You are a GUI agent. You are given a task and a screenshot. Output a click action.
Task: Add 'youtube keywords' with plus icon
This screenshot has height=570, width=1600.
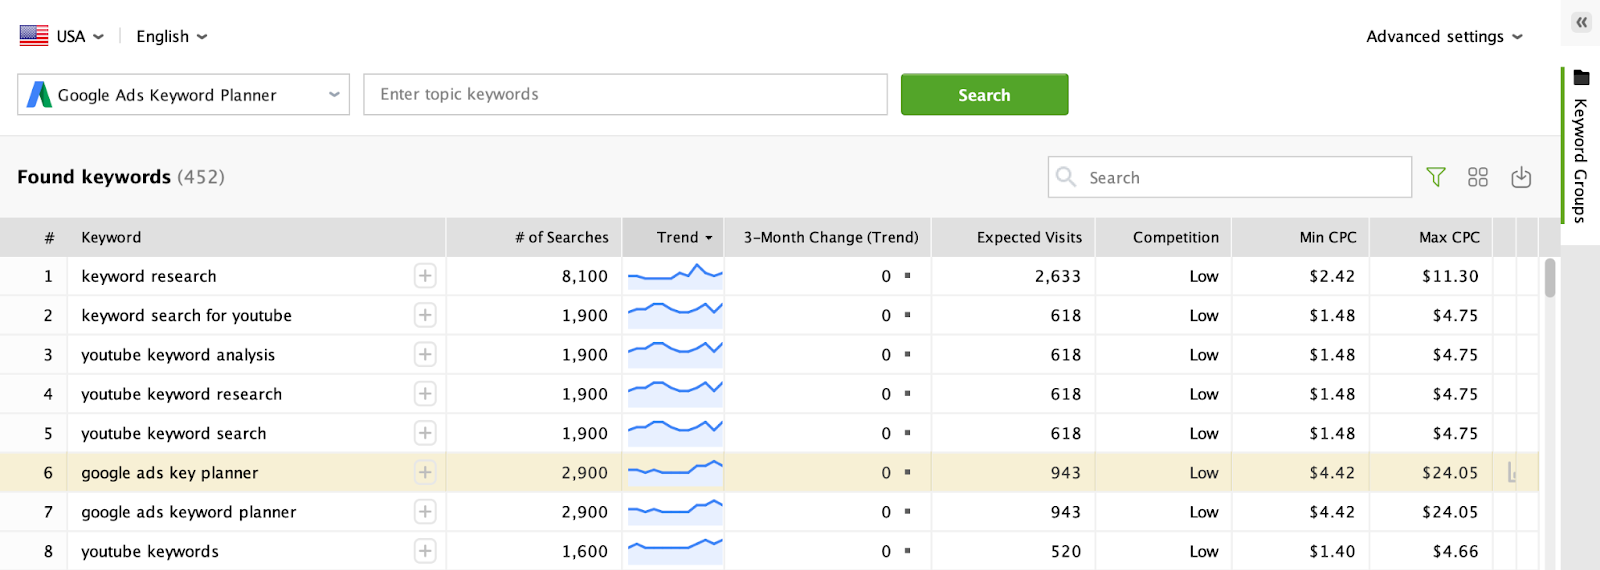tap(425, 551)
